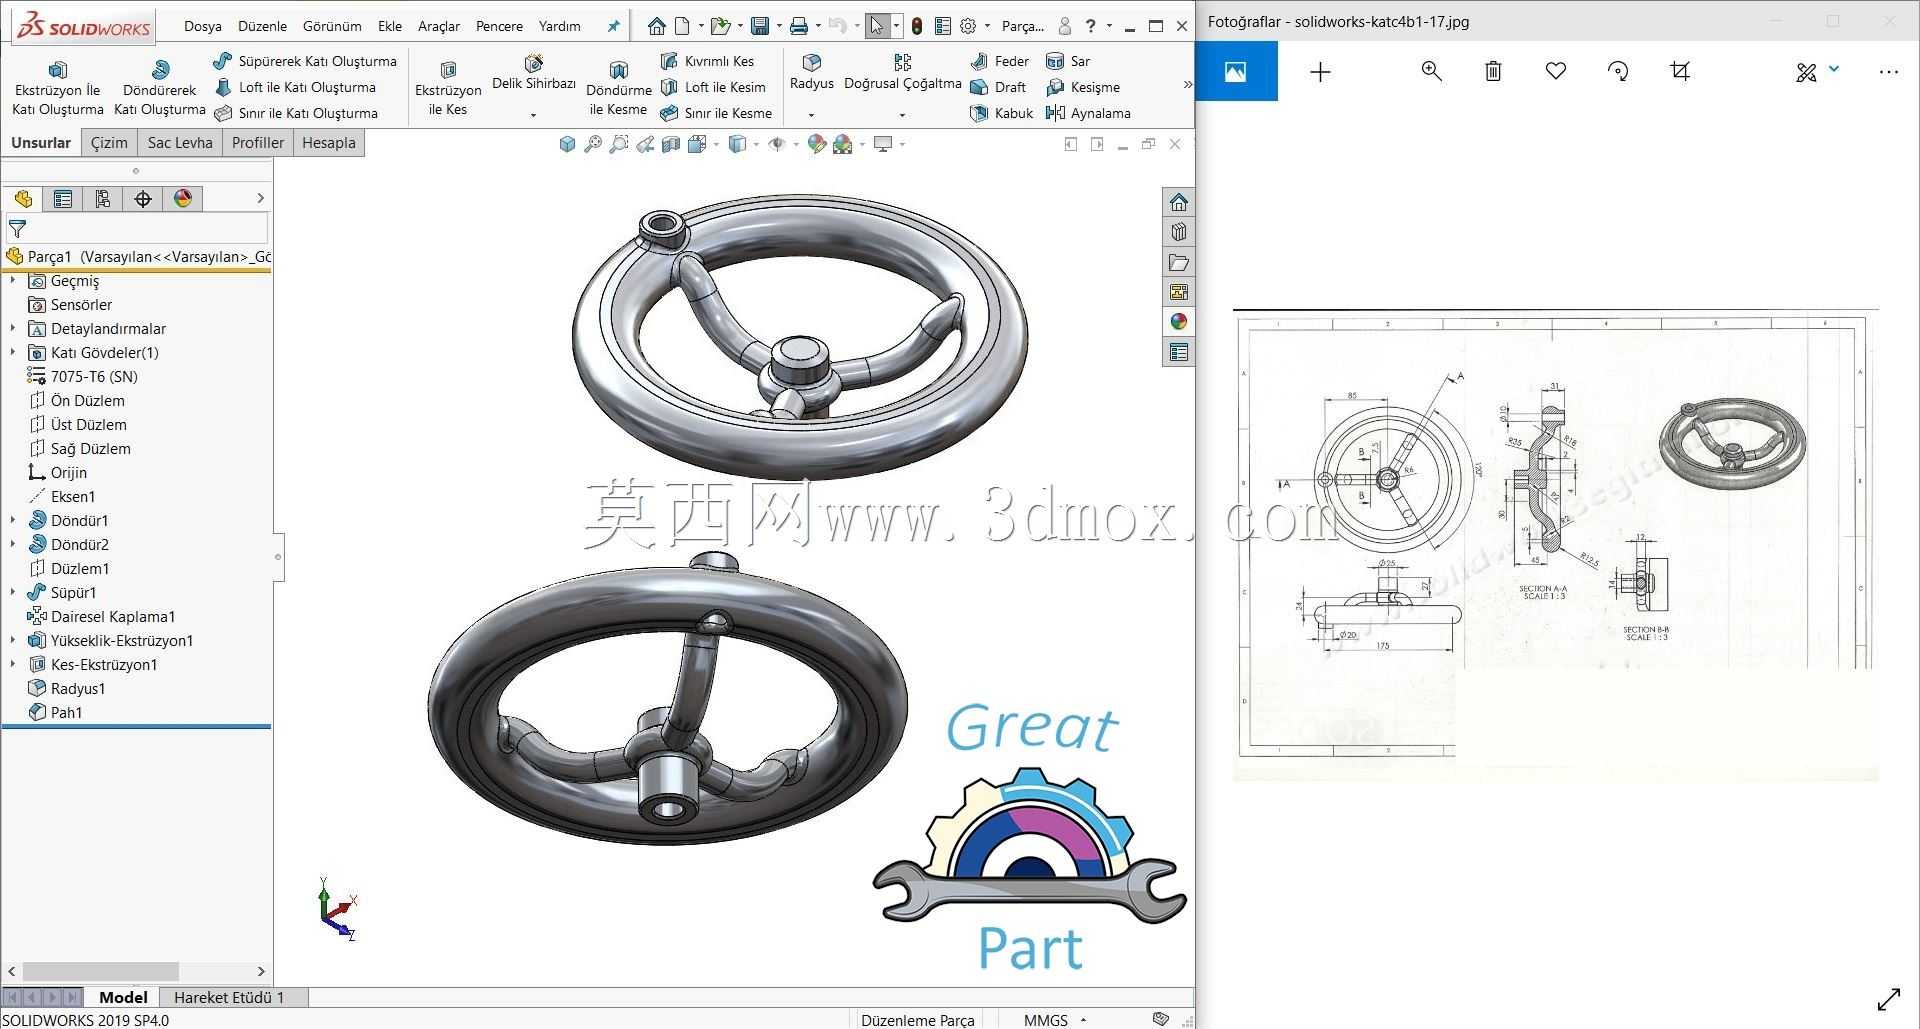Click Crop icon in Photos window
The image size is (1920, 1029).
(1680, 71)
